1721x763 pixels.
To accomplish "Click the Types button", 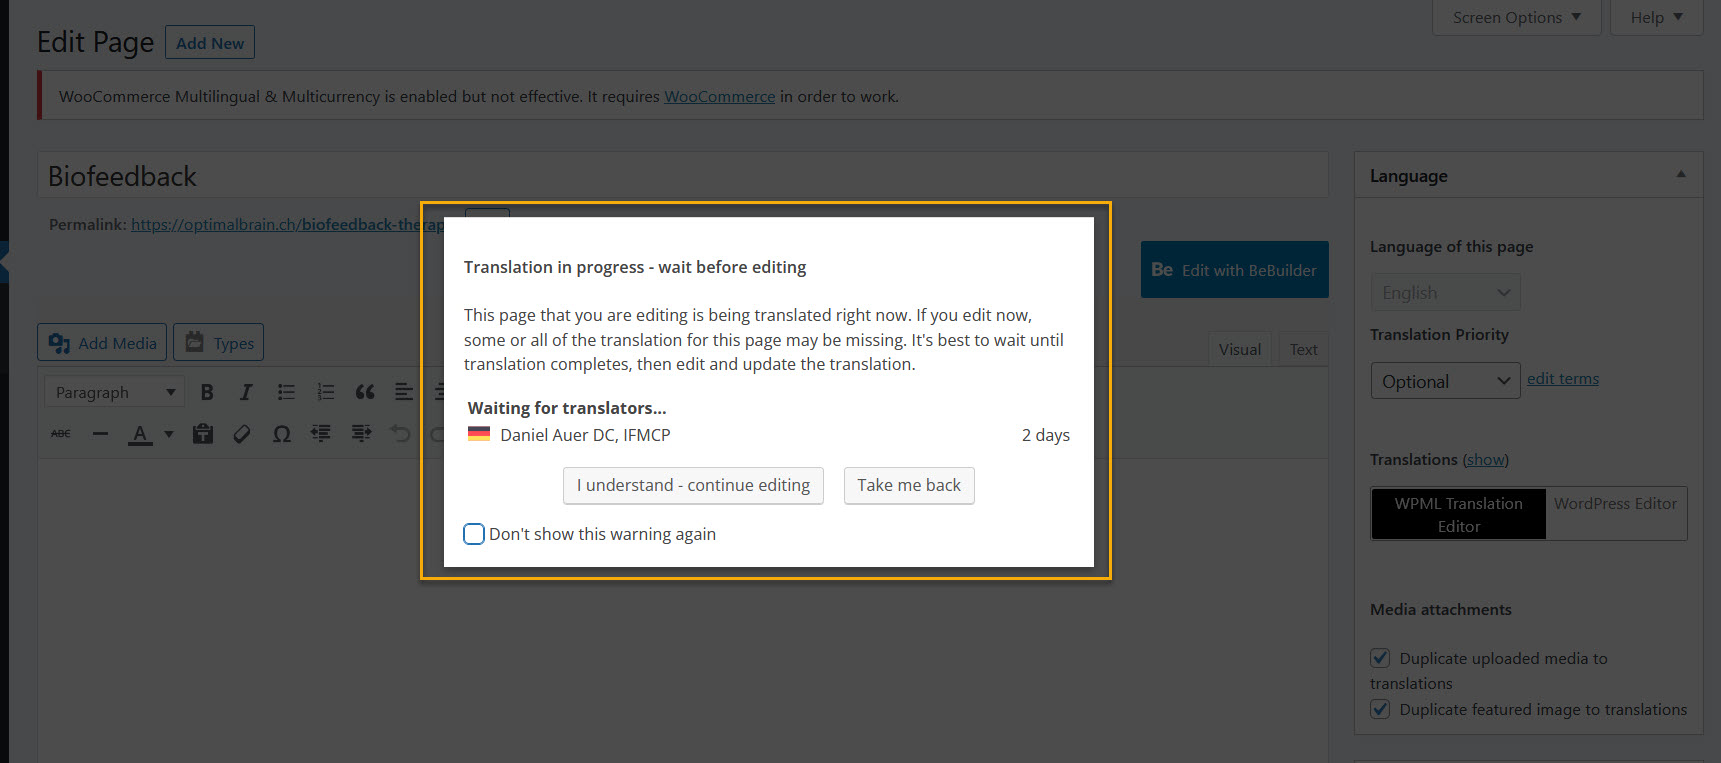I will point(219,342).
